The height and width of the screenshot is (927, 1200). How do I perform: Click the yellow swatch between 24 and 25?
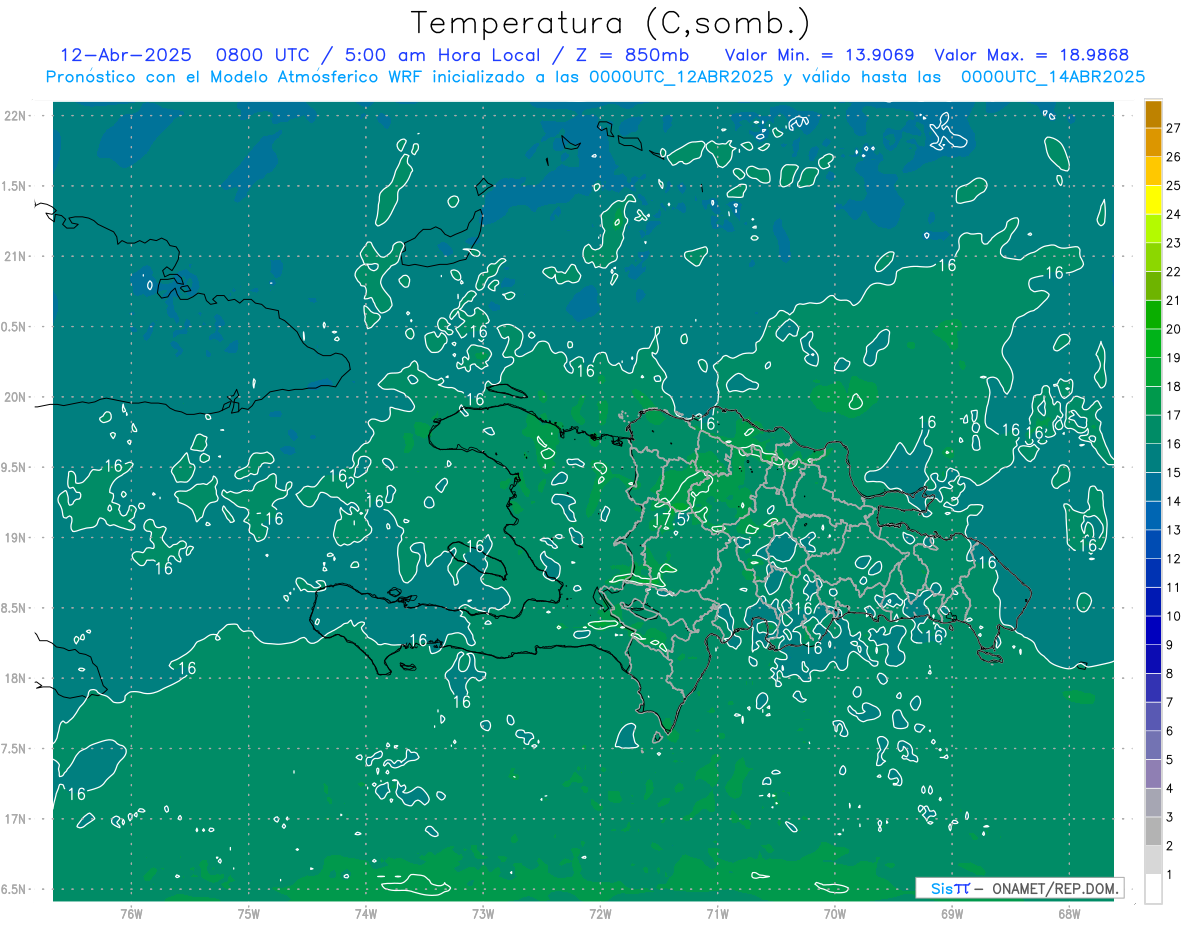(x=1153, y=200)
